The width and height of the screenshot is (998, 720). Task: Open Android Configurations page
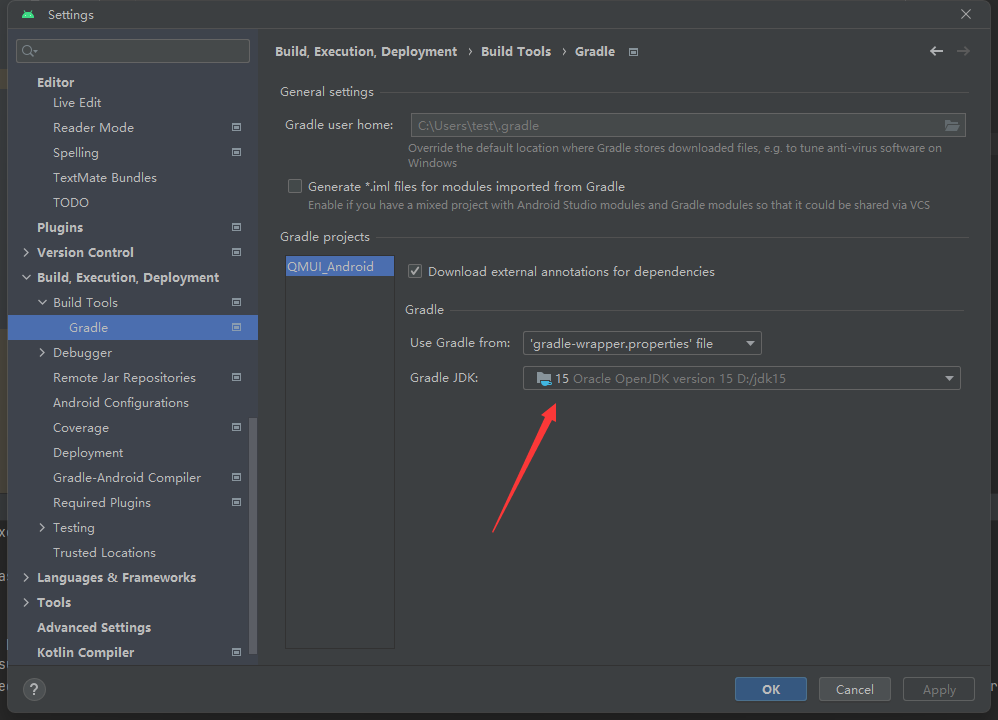[x=121, y=402]
